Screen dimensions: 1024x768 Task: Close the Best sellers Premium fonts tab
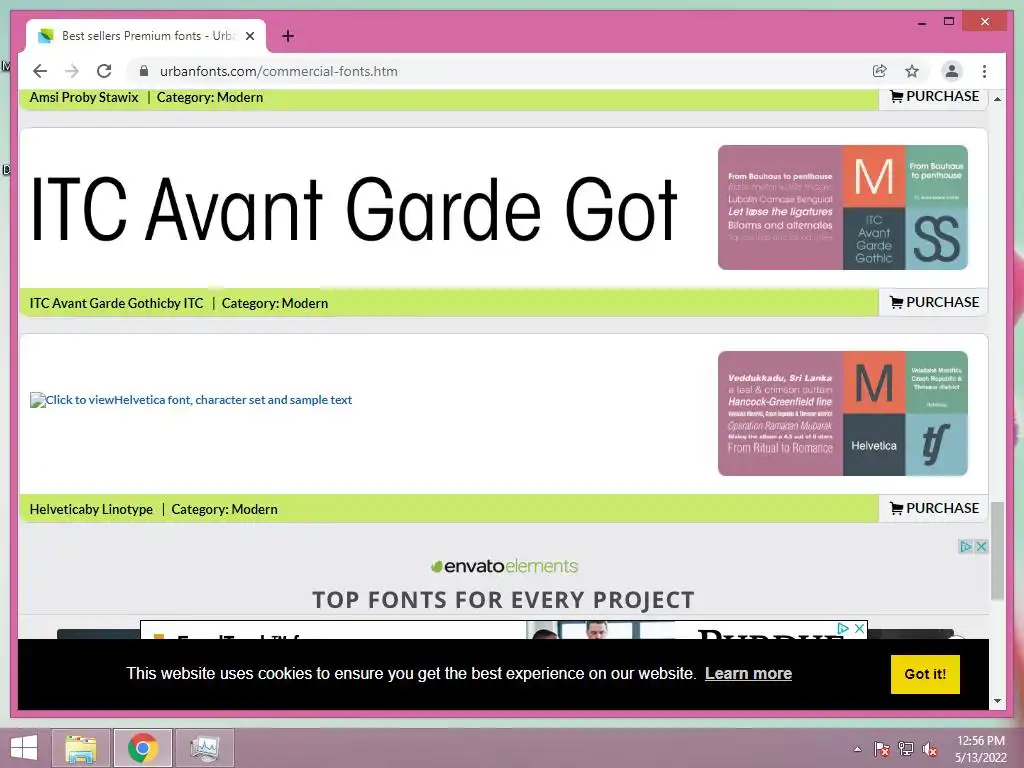(249, 36)
